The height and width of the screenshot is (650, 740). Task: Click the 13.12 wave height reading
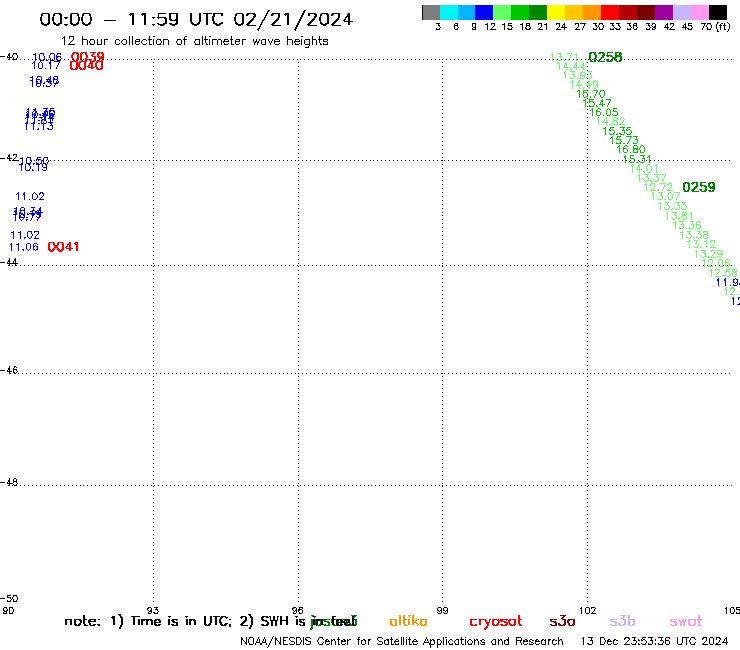click(701, 244)
